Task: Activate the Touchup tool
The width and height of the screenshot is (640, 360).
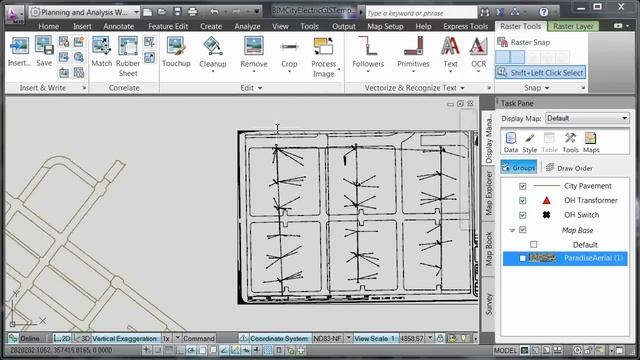Action: click(x=176, y=46)
